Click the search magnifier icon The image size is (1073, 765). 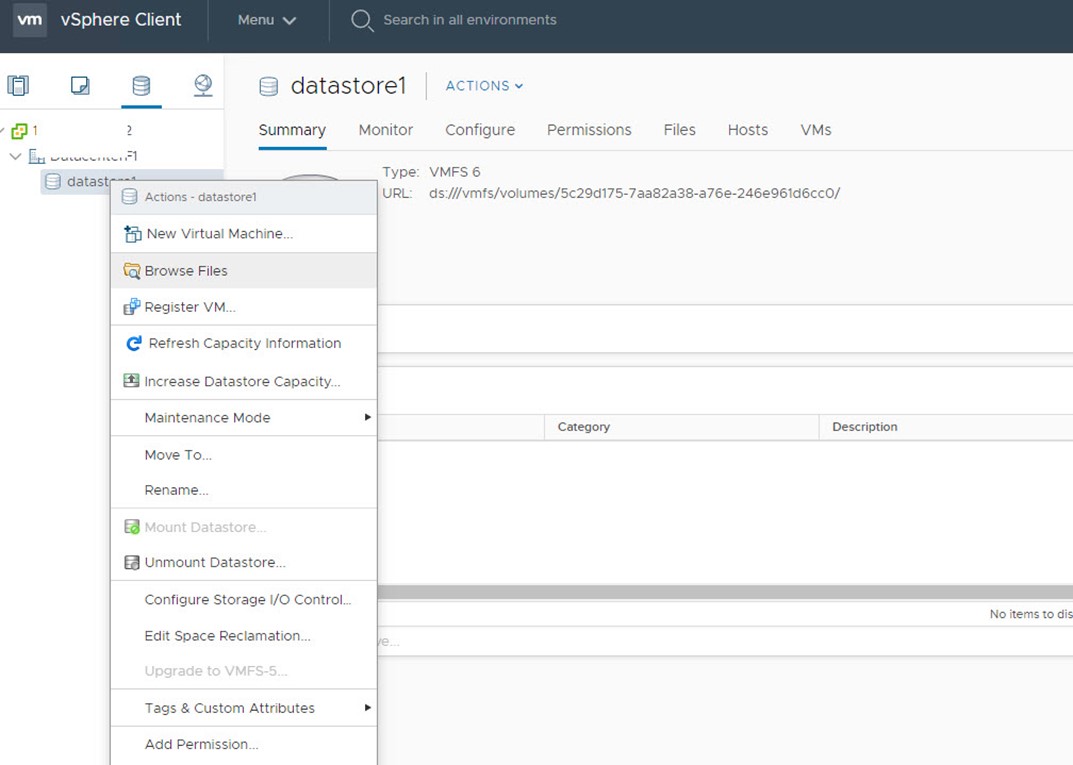[x=362, y=20]
